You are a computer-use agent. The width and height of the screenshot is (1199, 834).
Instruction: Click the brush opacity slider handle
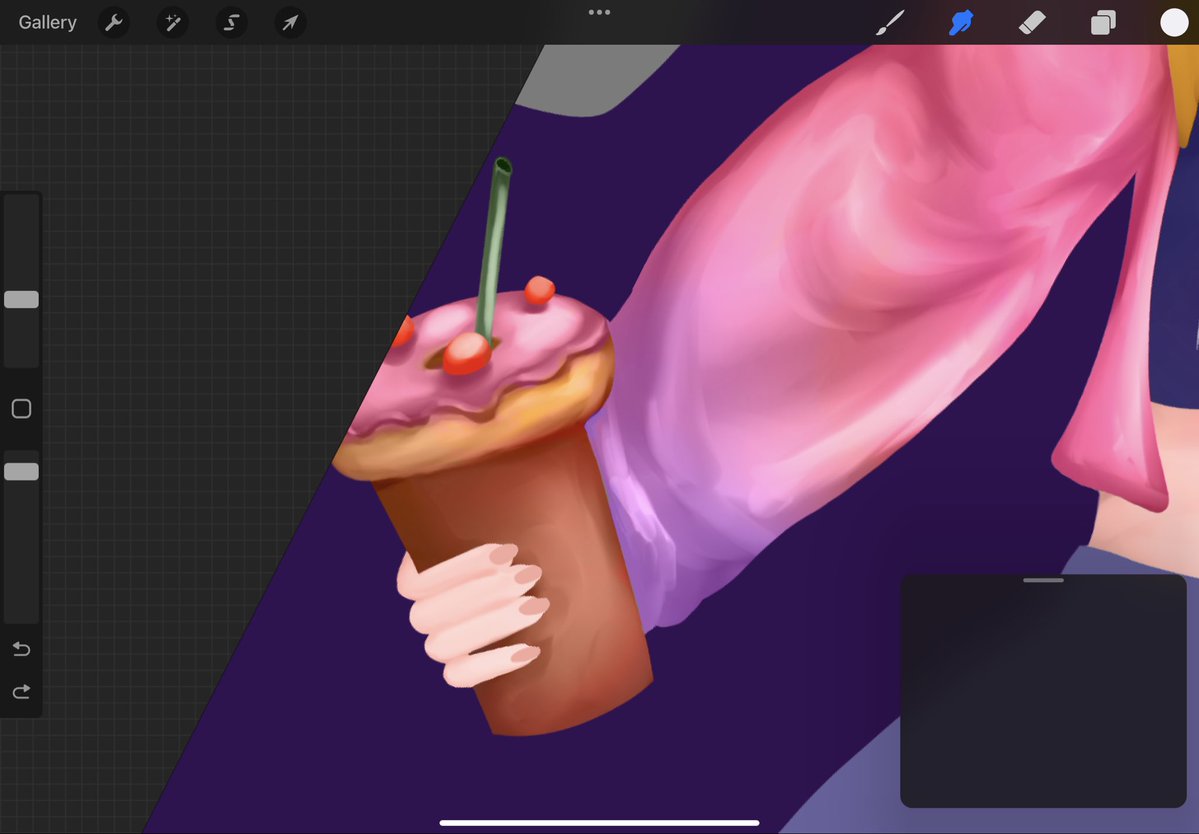tap(21, 472)
